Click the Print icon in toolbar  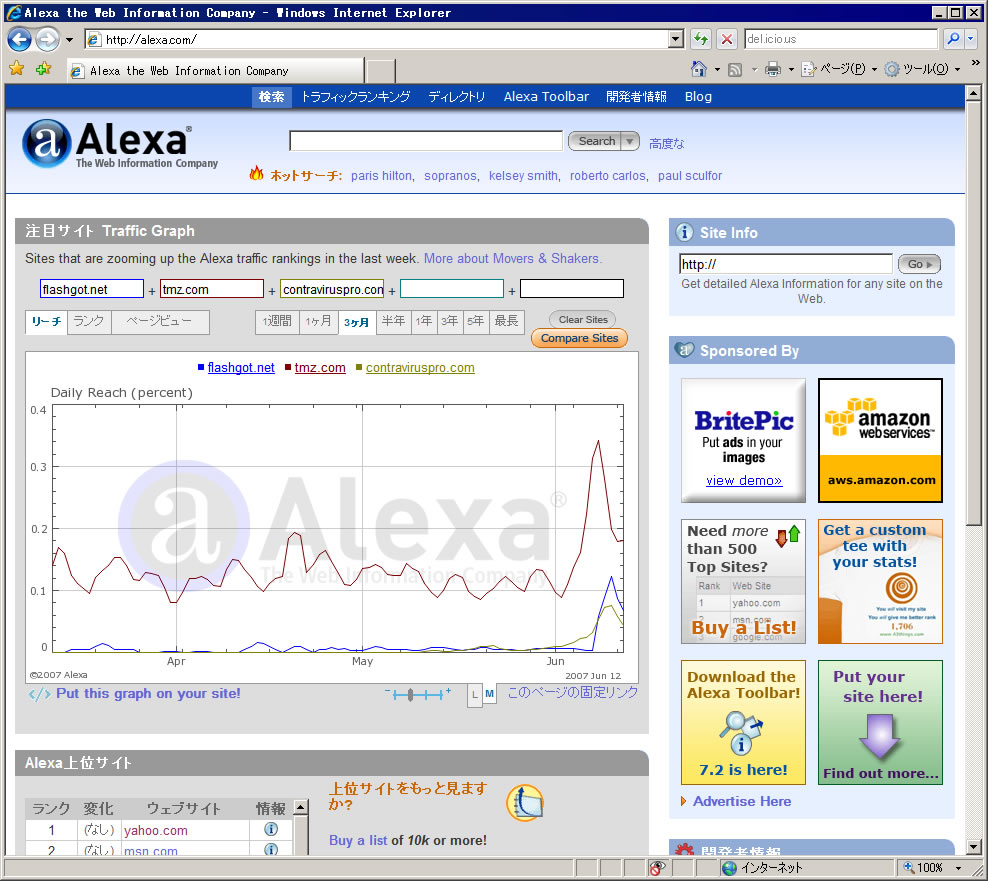tap(772, 69)
